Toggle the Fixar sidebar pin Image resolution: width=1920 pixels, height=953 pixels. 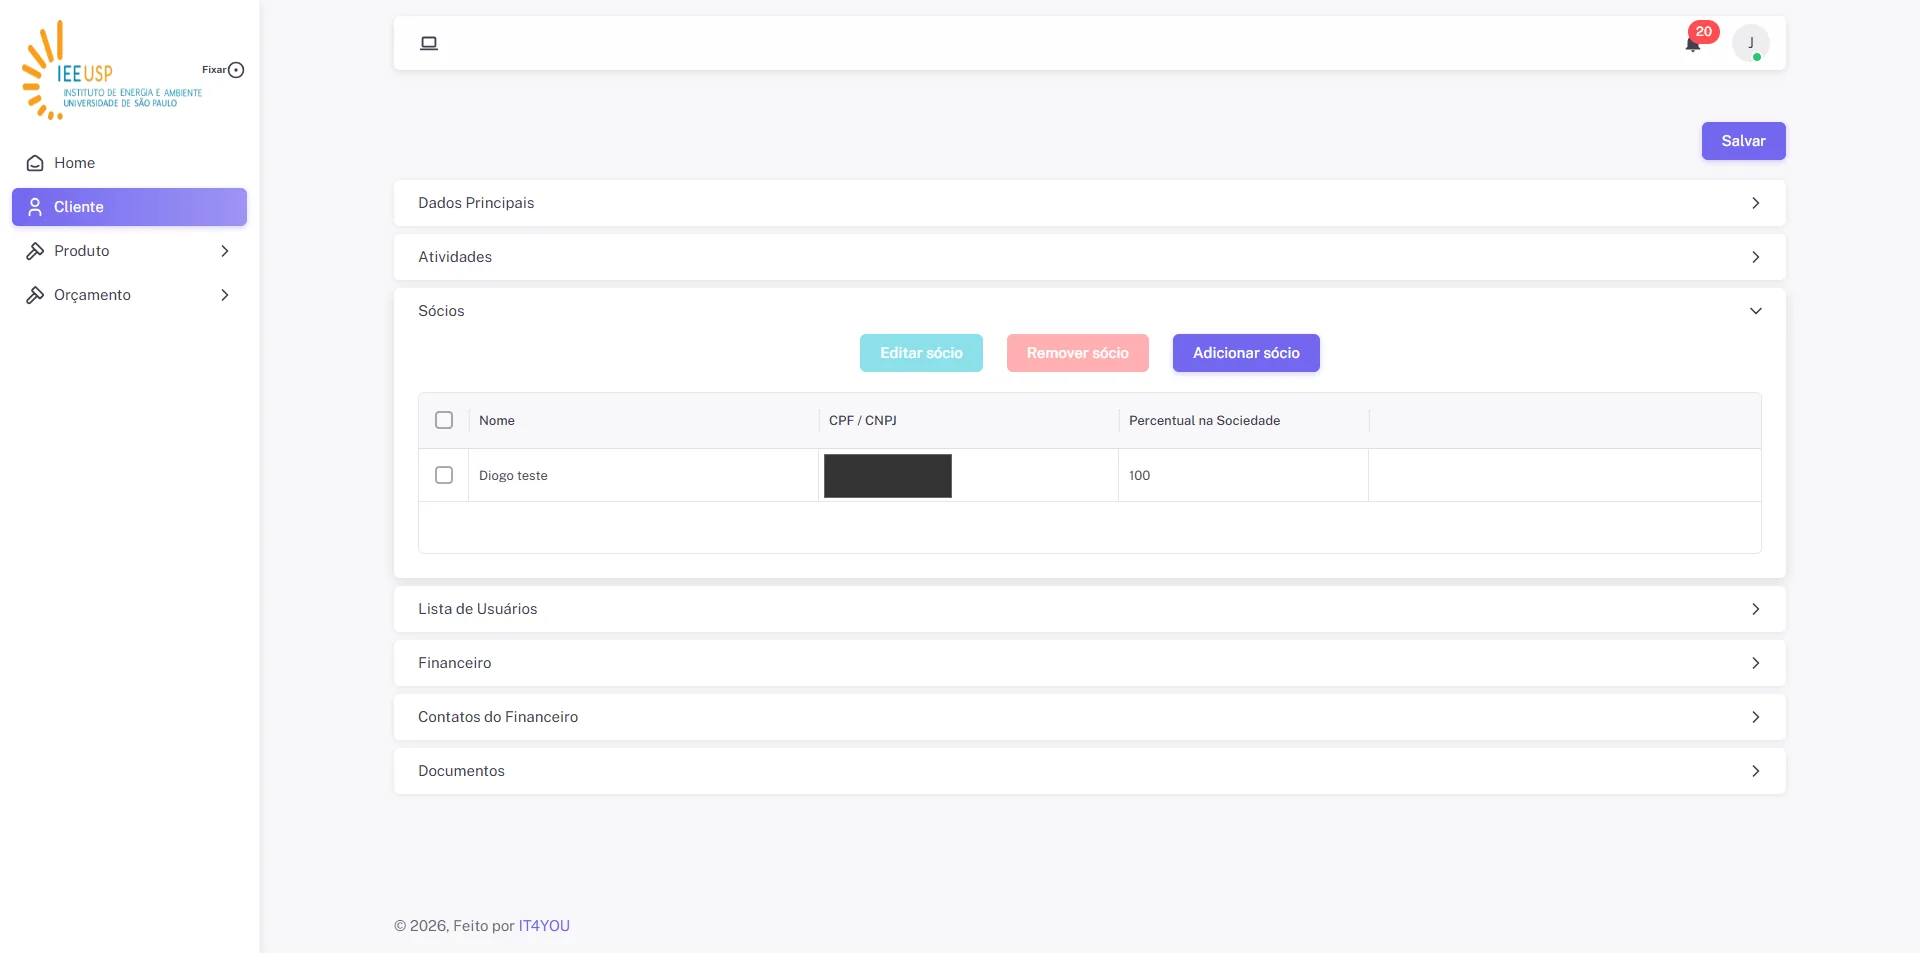236,70
